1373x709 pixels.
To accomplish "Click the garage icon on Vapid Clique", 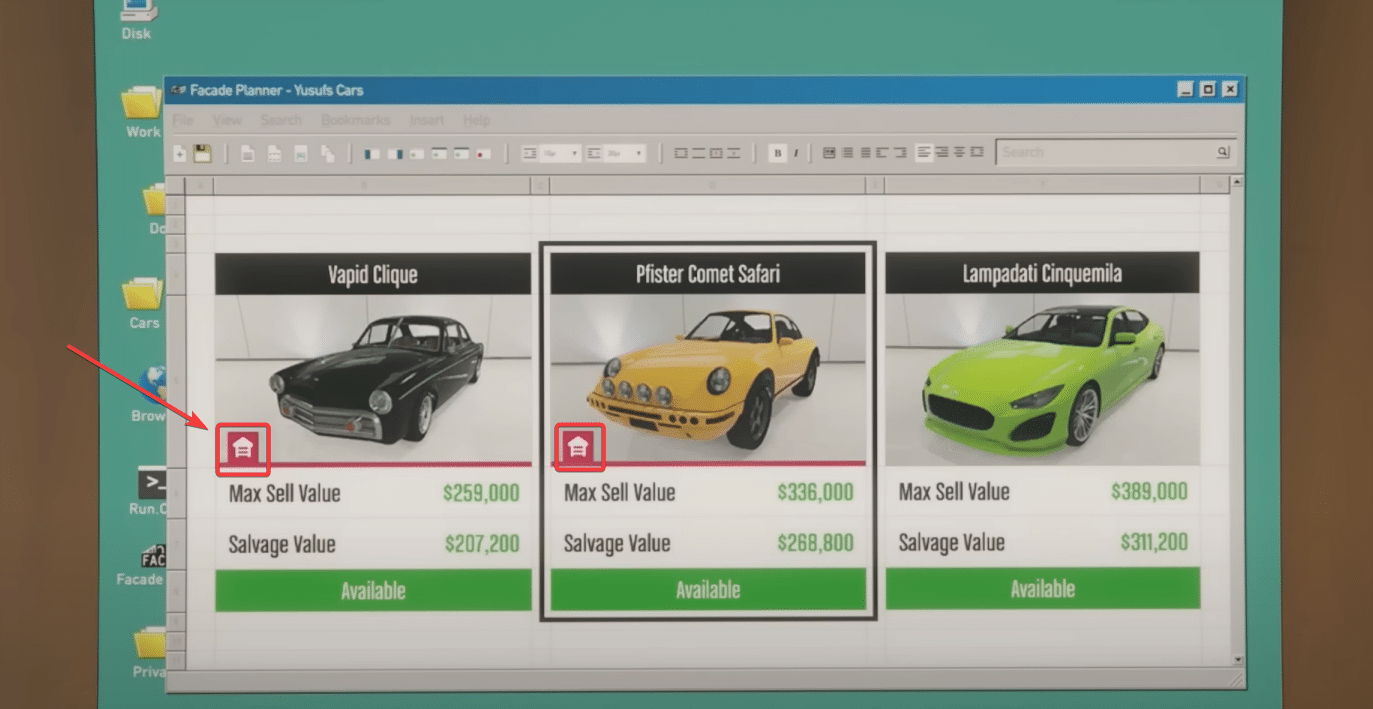I will coord(242,448).
